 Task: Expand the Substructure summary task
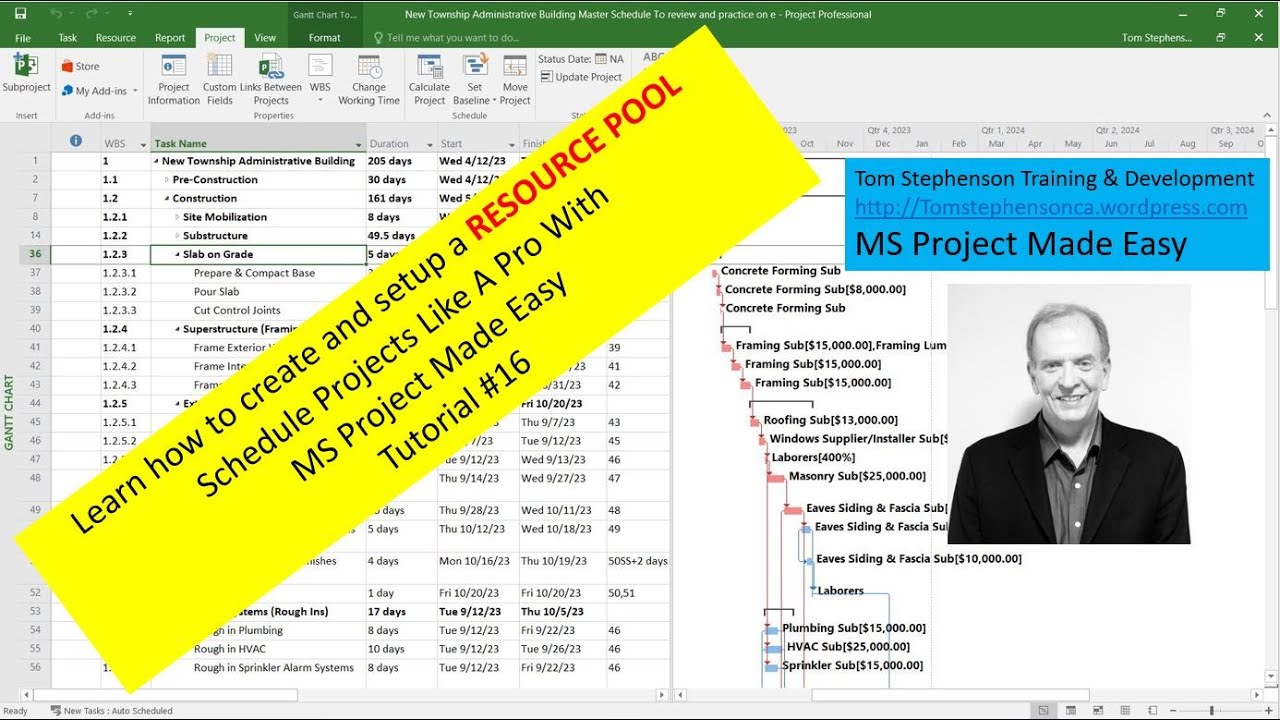point(177,236)
